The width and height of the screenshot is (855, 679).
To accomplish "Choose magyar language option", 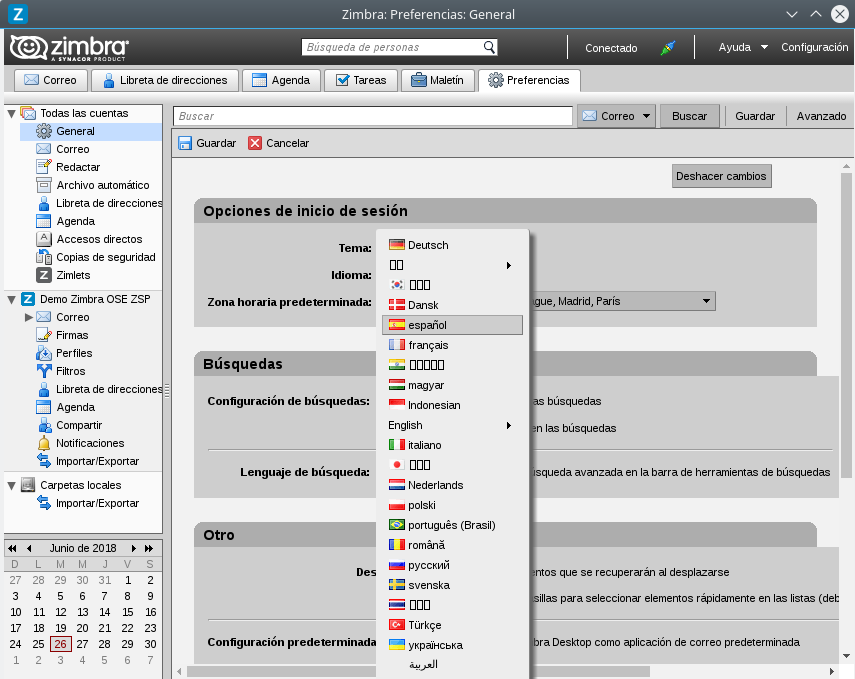I will click(x=452, y=385).
